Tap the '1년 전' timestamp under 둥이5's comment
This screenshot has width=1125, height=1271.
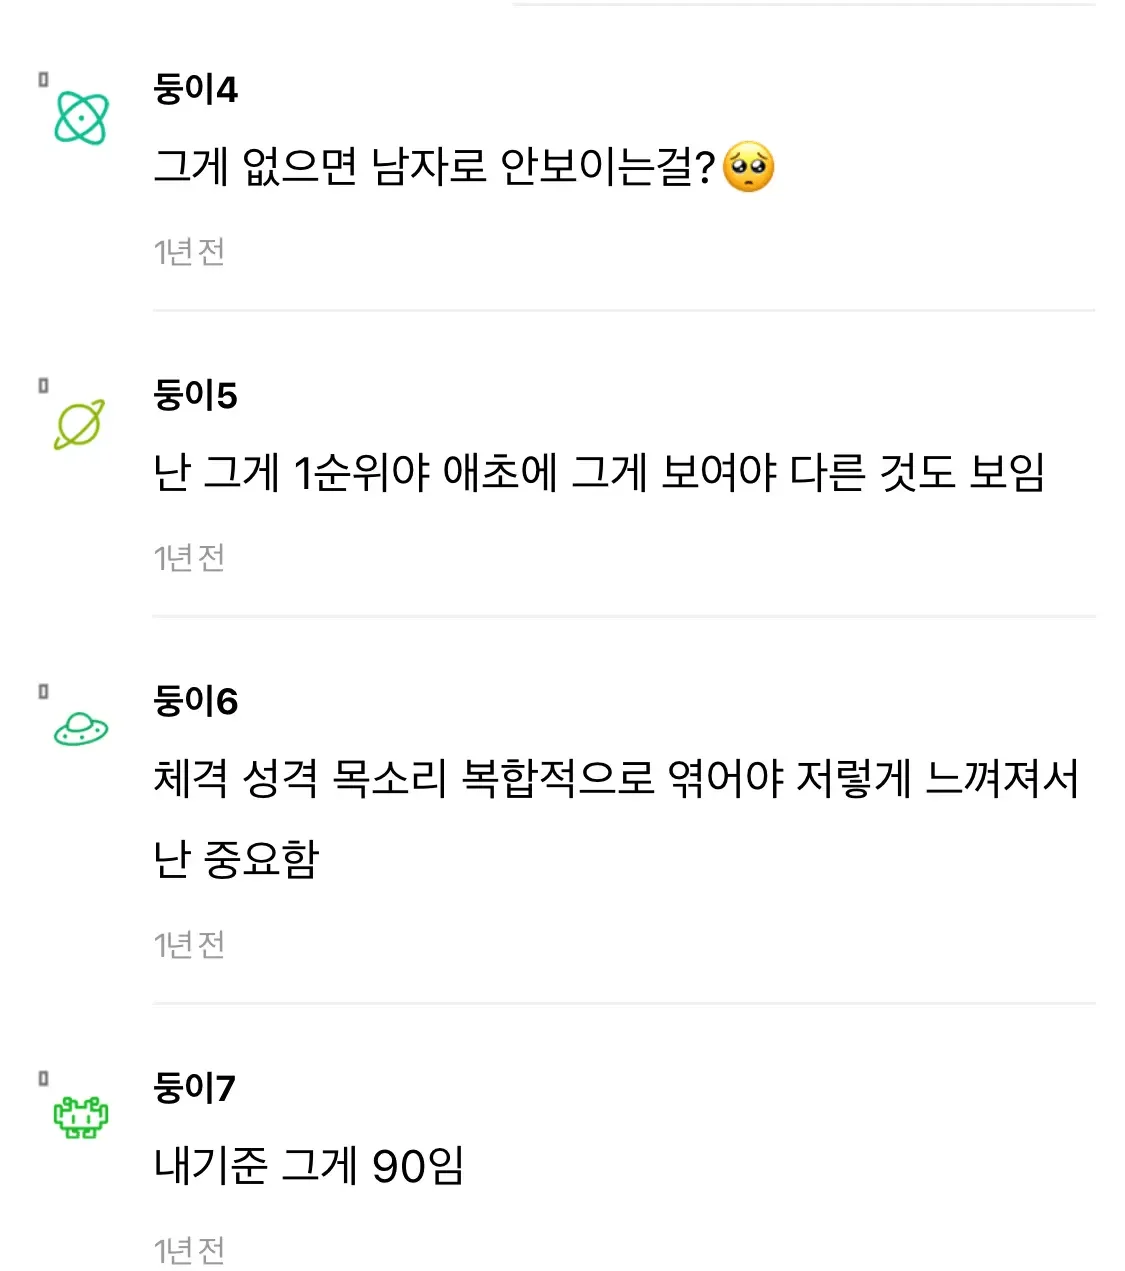[189, 558]
